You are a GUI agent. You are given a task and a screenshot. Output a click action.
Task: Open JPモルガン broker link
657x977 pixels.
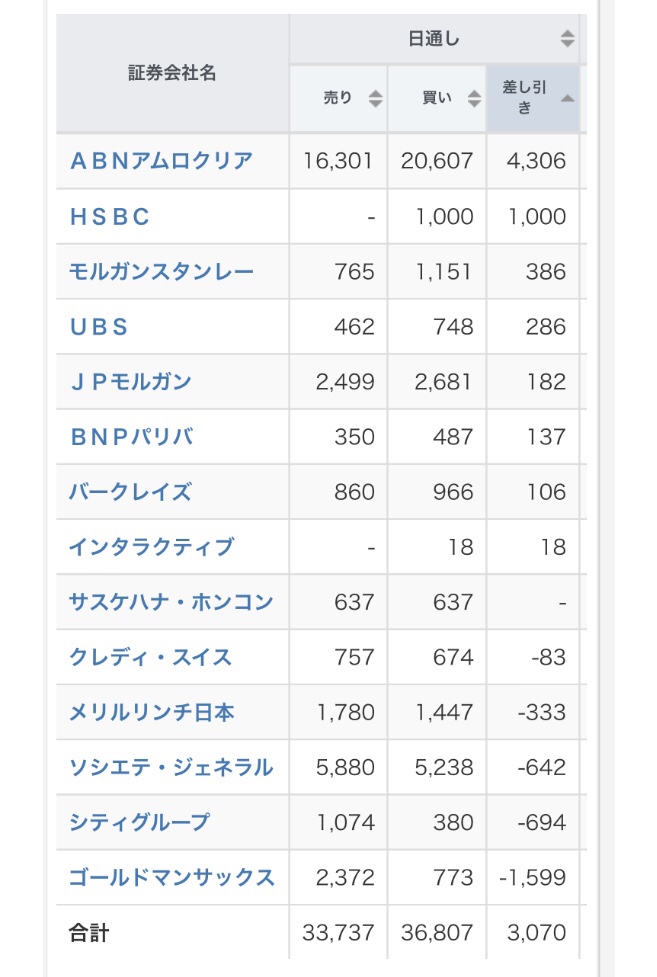(x=130, y=381)
